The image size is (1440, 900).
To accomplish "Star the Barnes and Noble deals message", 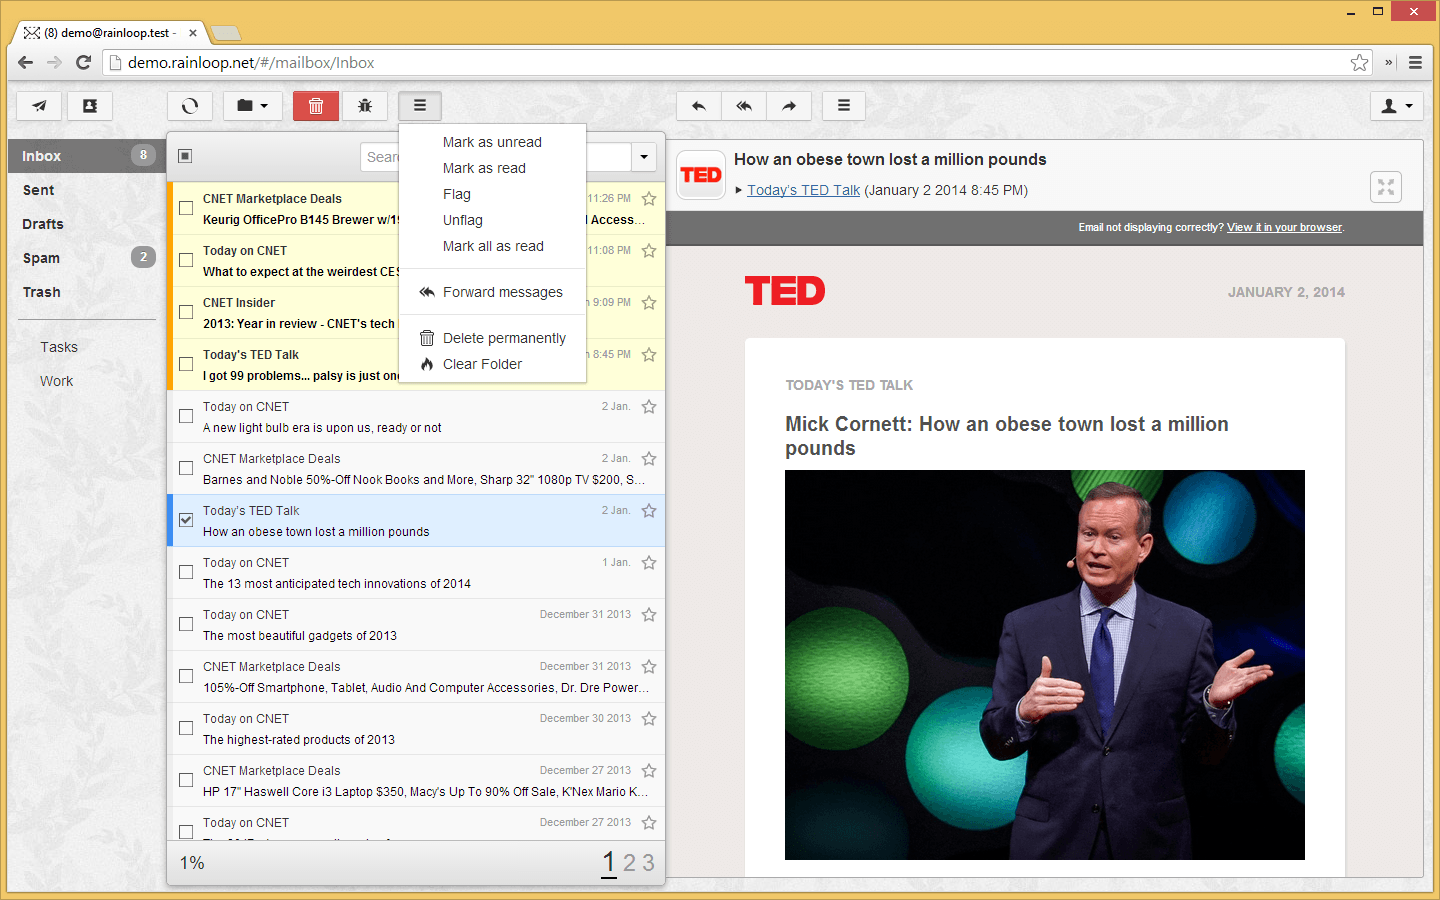I will [x=649, y=458].
